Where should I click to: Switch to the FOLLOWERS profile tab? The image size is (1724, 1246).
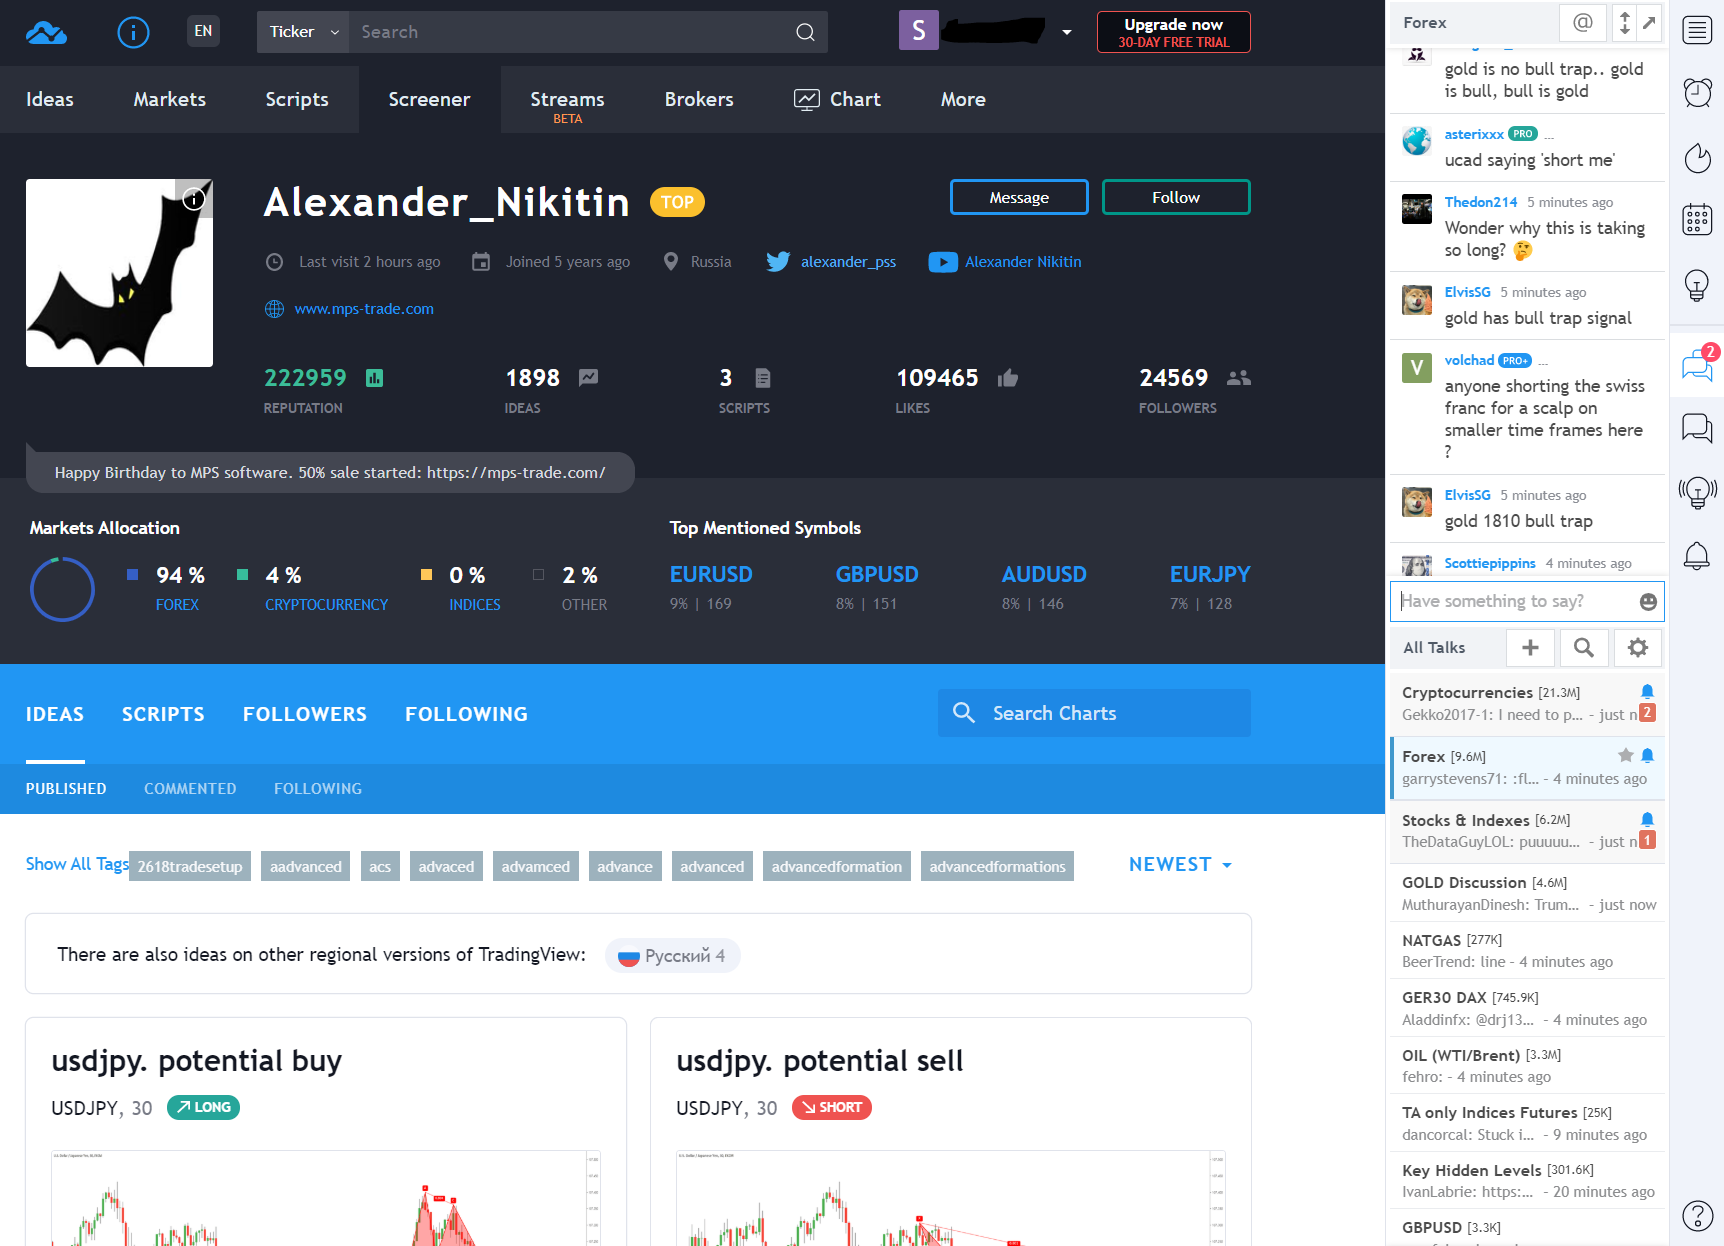tap(305, 714)
